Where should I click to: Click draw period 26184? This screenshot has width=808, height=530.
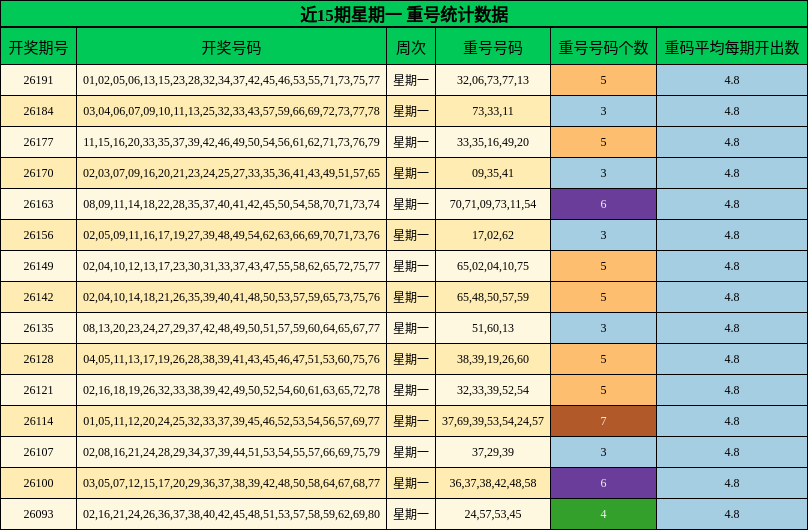coord(39,111)
